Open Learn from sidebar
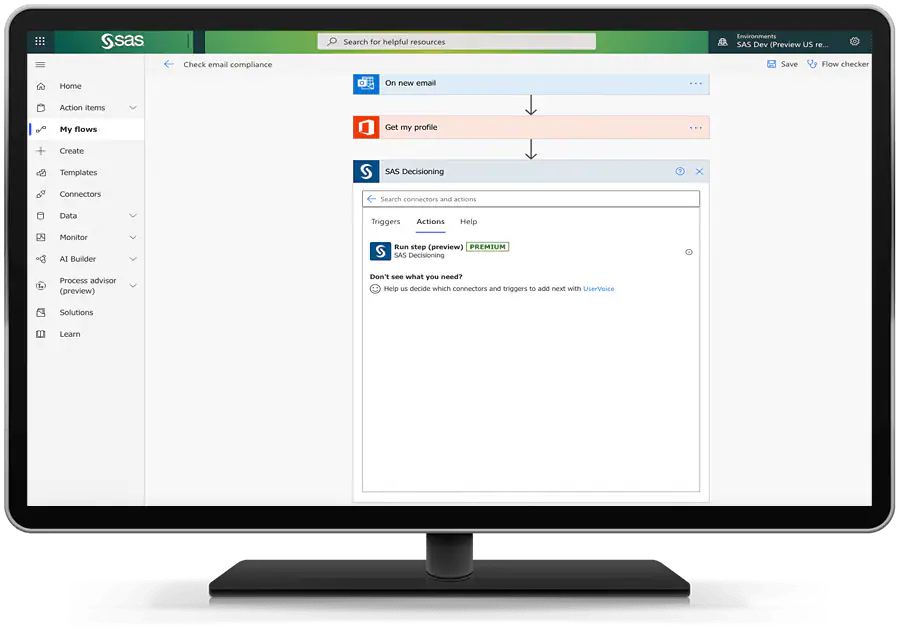900x629 pixels. 70,334
